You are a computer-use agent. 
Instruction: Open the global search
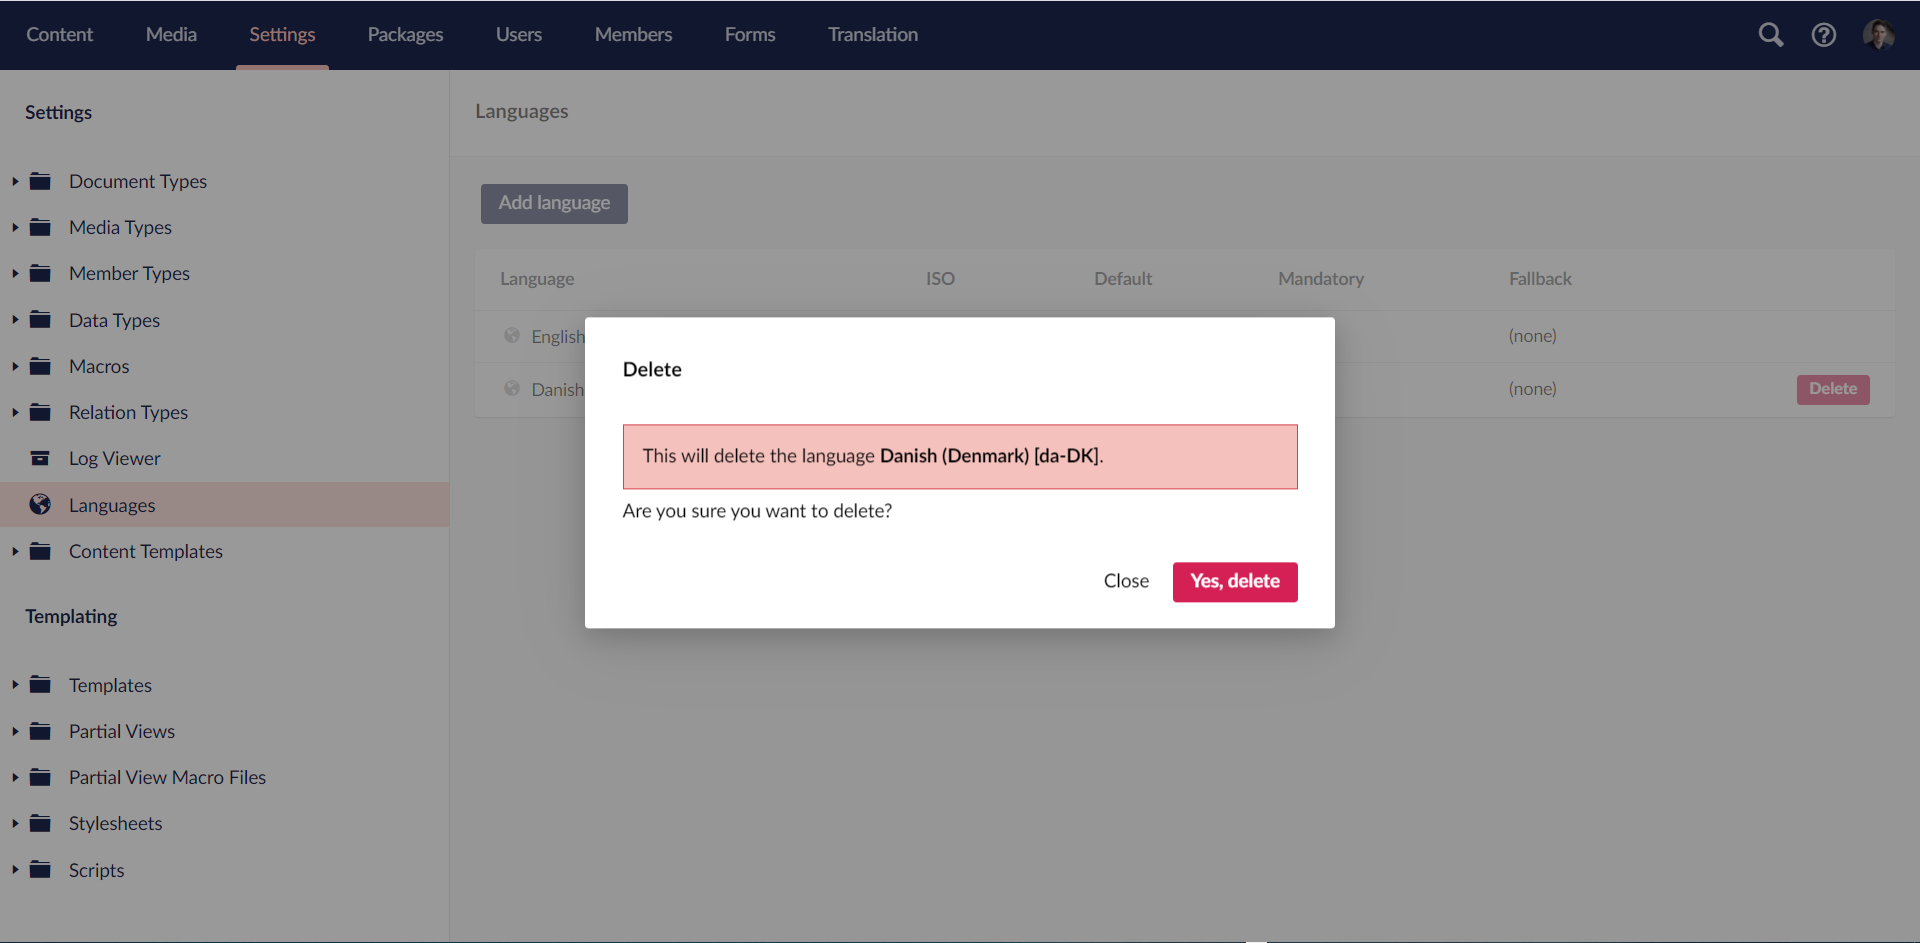(x=1771, y=34)
